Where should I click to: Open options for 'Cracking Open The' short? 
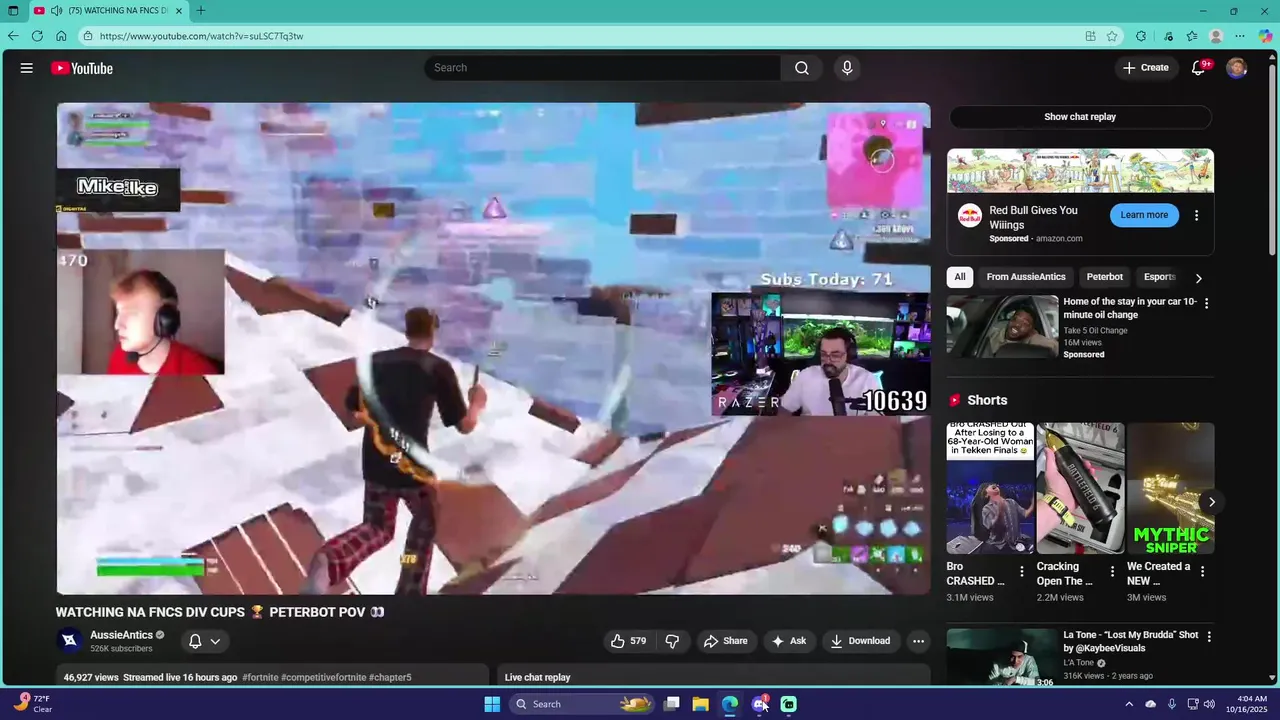point(1112,572)
